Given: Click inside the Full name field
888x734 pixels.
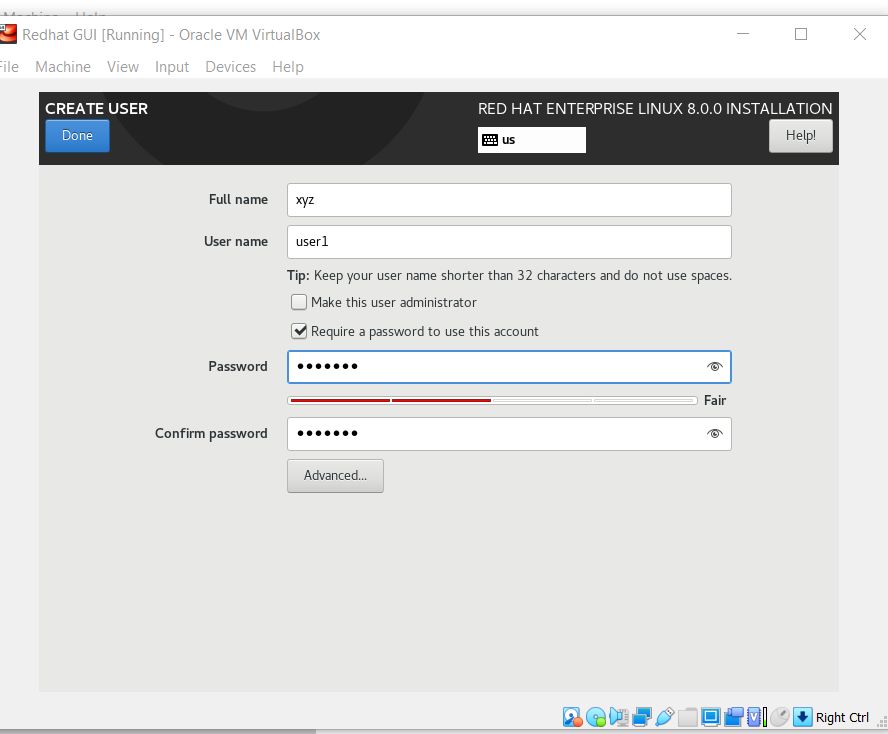Looking at the screenshot, I should tap(509, 200).
